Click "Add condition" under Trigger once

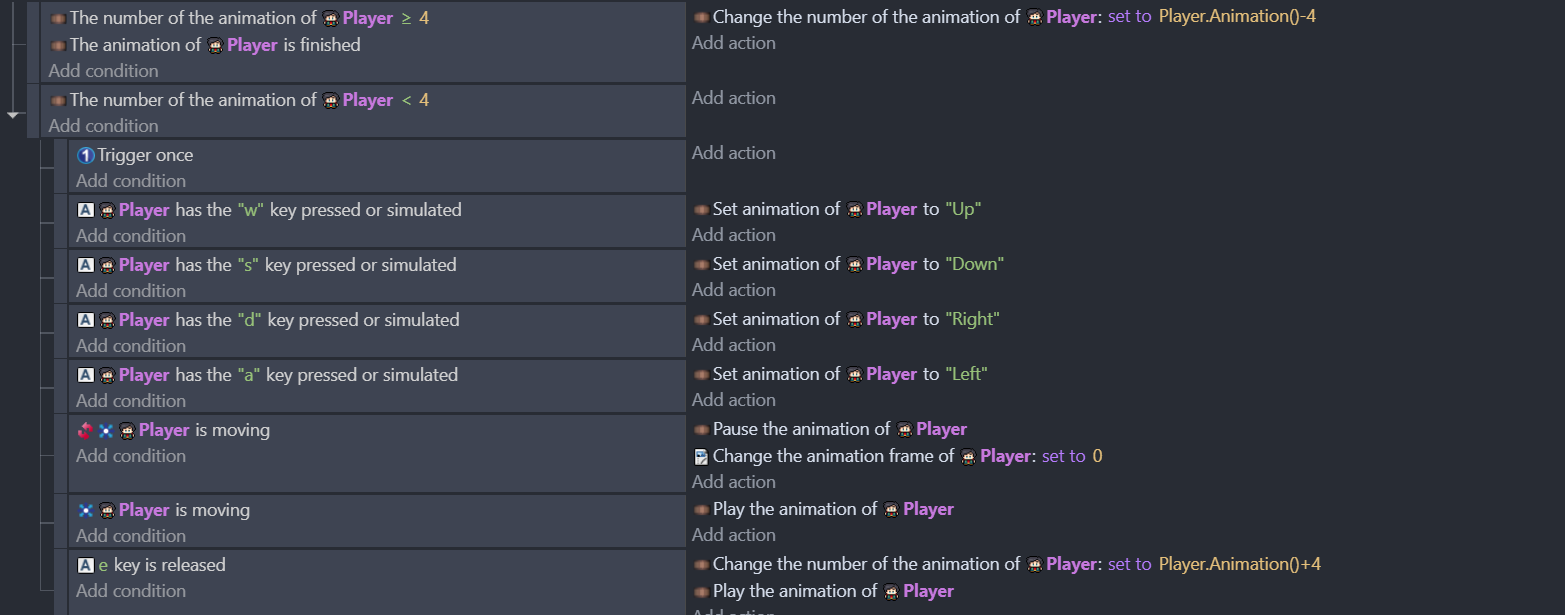(x=130, y=180)
